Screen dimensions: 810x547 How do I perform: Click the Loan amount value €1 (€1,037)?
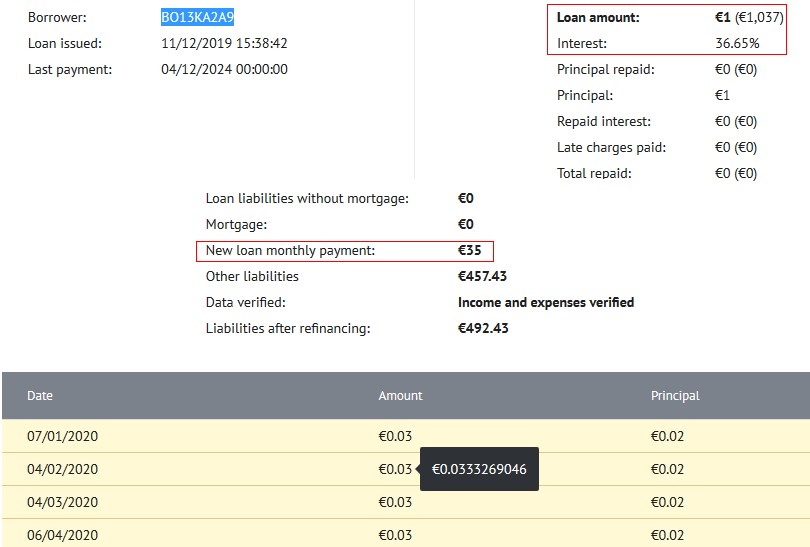pyautogui.click(x=749, y=17)
